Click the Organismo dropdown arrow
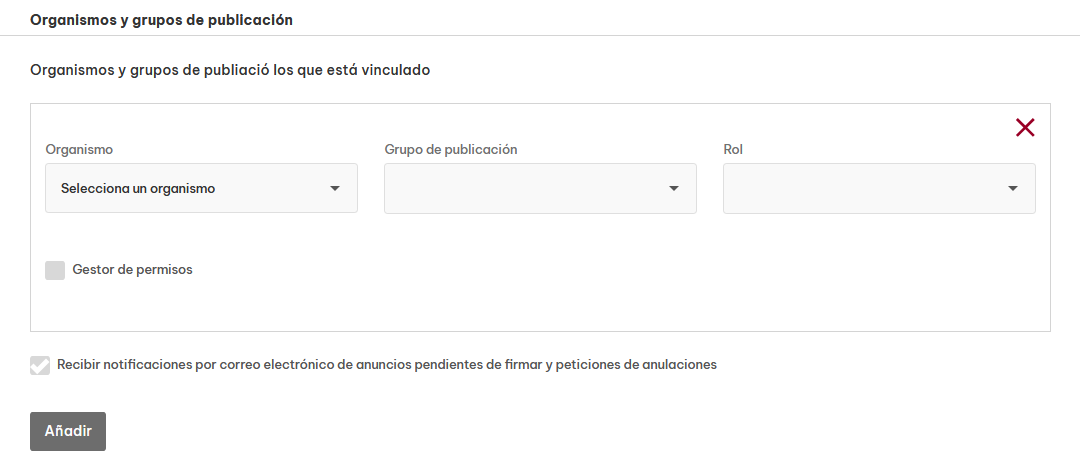1080x465 pixels. 335,189
